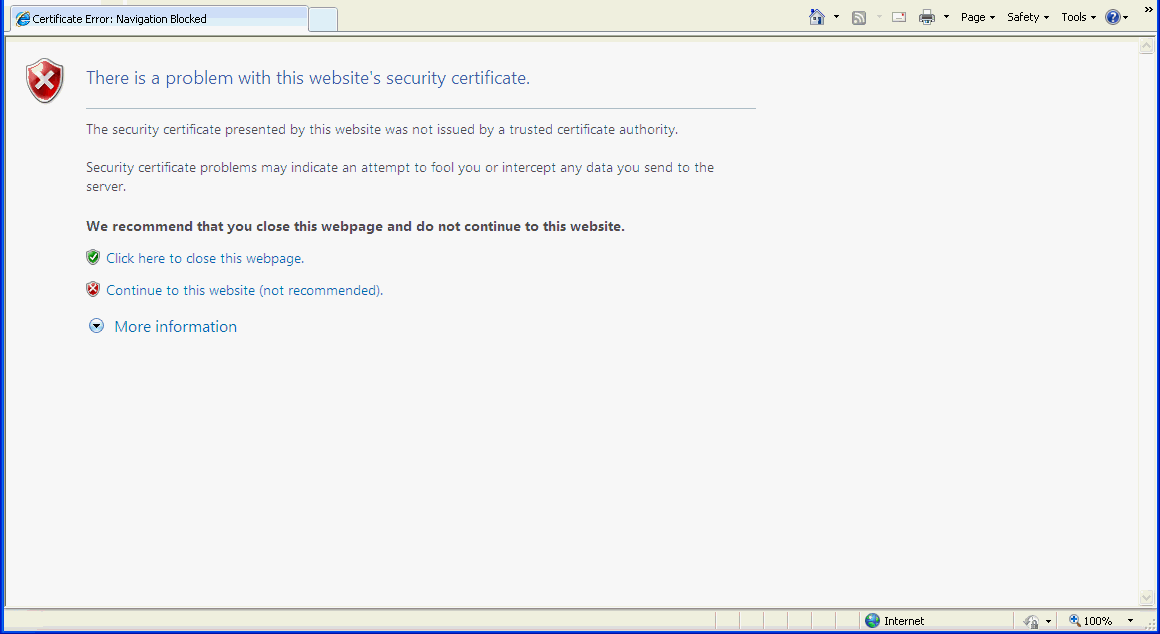Continue to this website (not recommended) link
1160x634 pixels.
pyautogui.click(x=244, y=290)
